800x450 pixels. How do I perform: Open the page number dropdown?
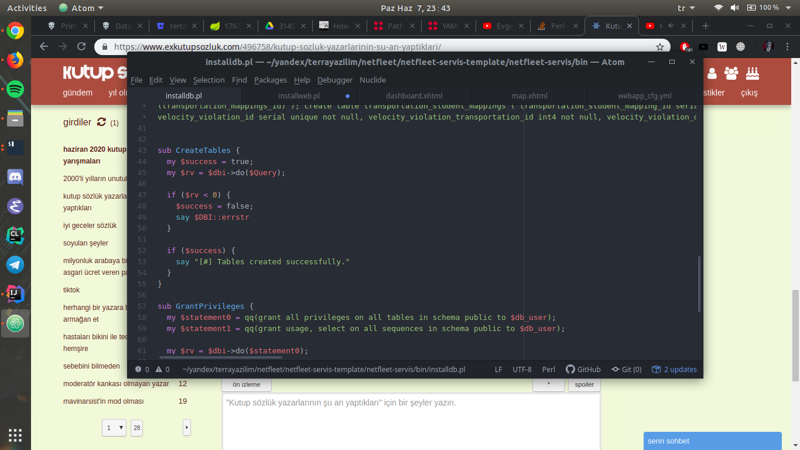coord(114,427)
